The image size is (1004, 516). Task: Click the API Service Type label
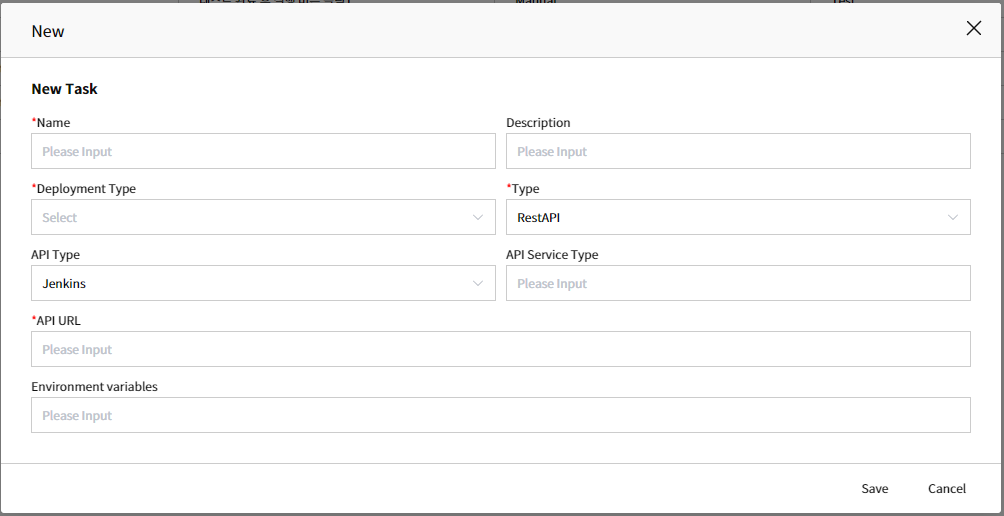tap(552, 255)
